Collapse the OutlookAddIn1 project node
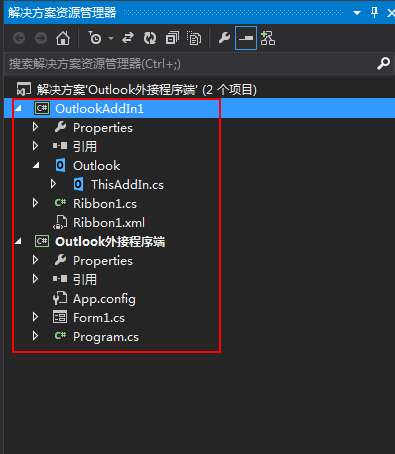 pos(18,108)
